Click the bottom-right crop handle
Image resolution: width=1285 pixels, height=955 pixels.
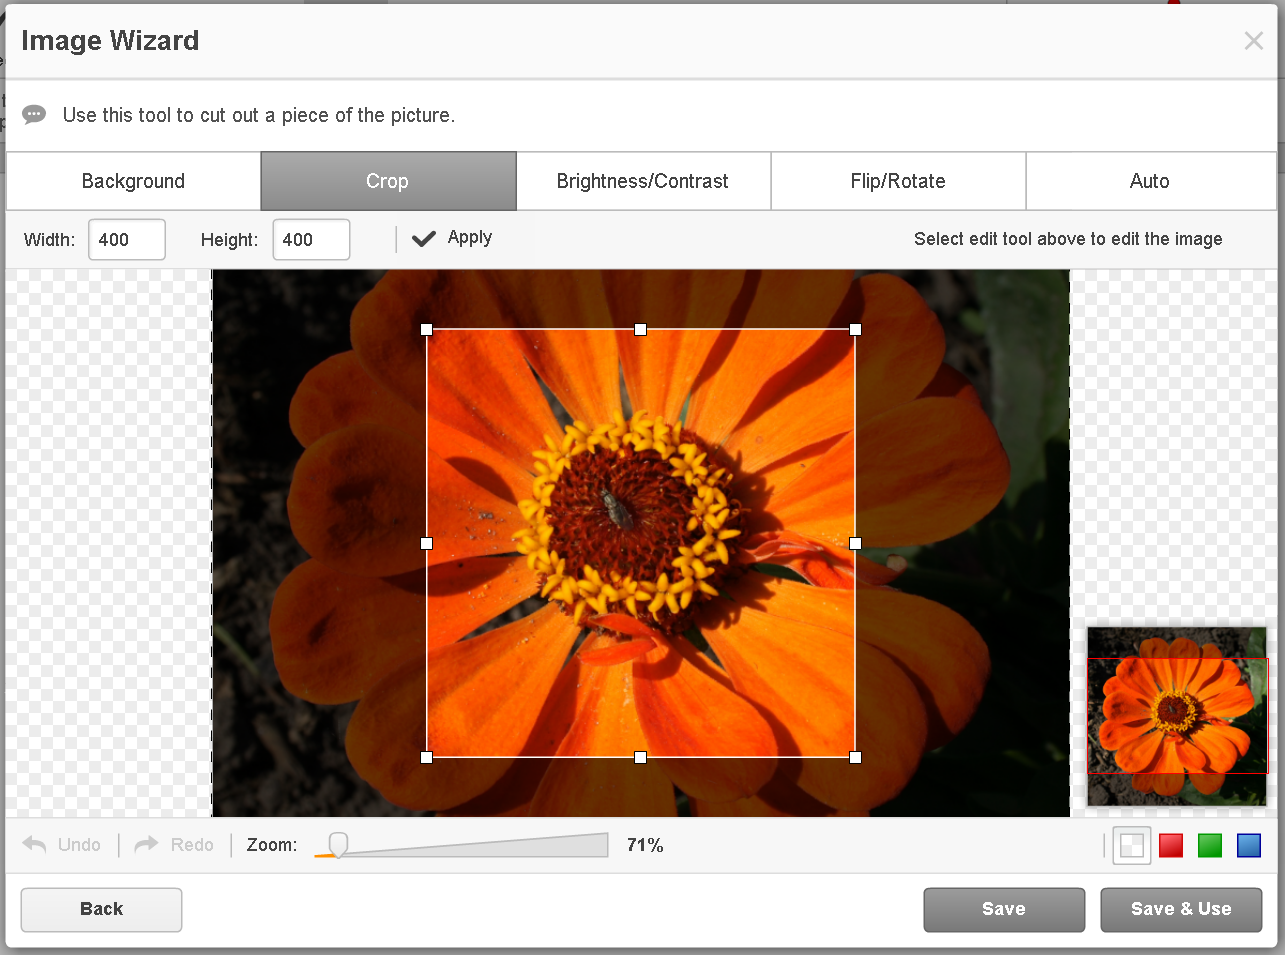coord(855,757)
